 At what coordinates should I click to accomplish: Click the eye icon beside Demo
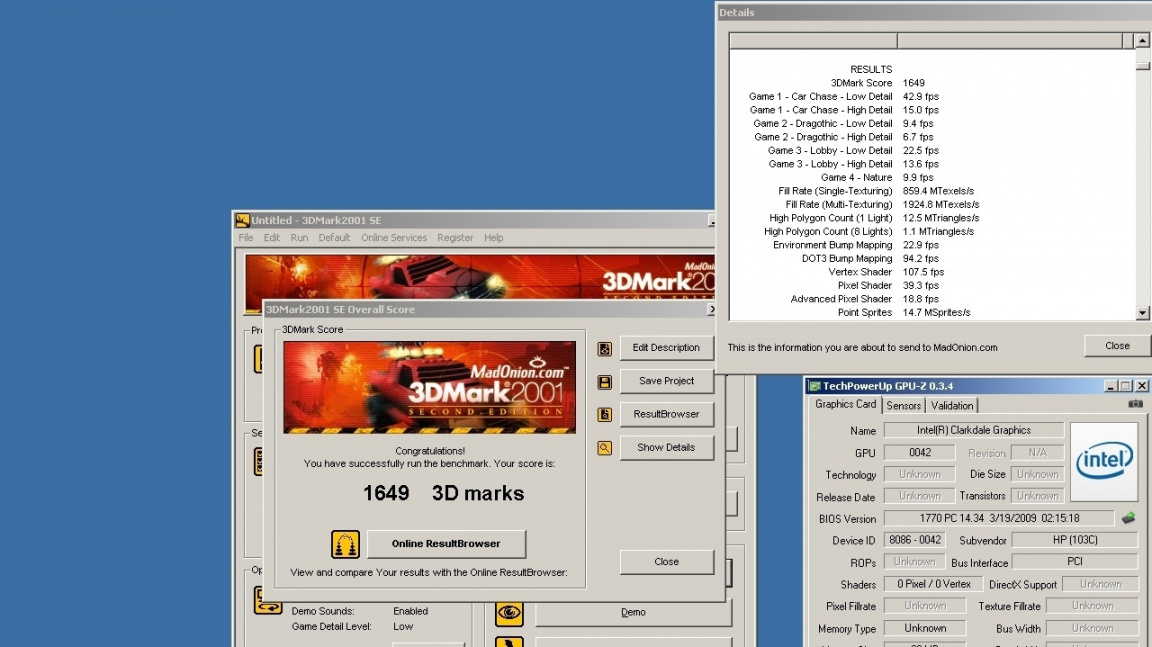(x=508, y=612)
